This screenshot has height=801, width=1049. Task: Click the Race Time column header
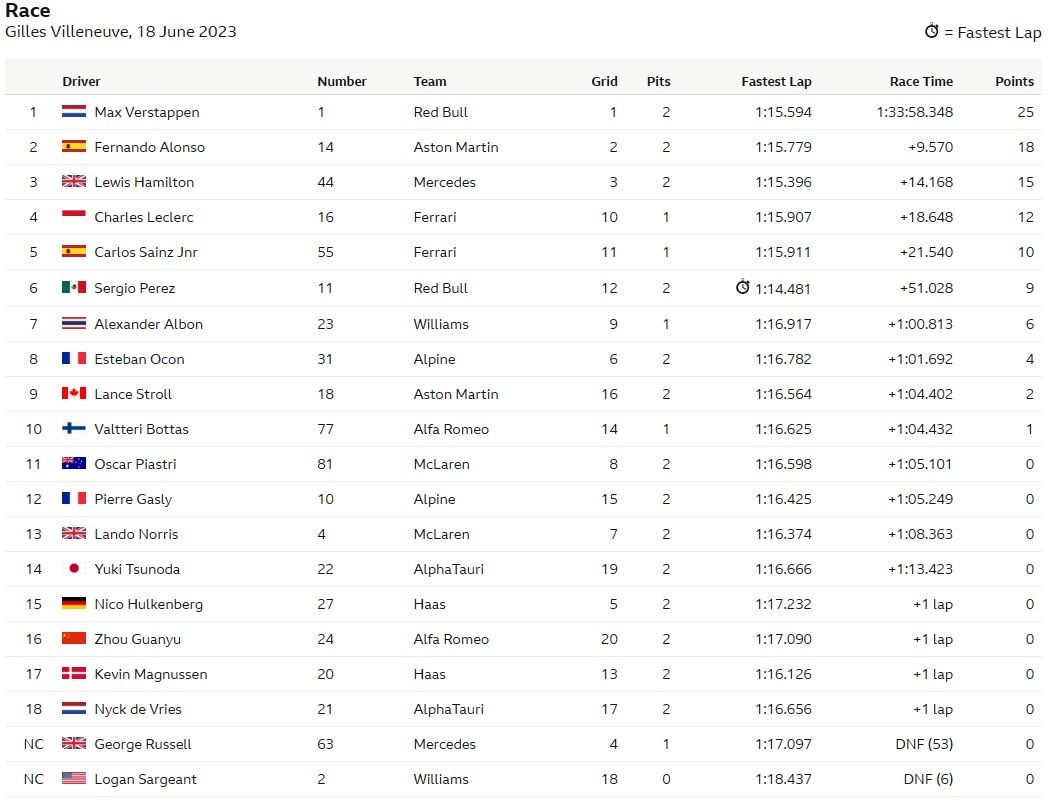click(921, 82)
